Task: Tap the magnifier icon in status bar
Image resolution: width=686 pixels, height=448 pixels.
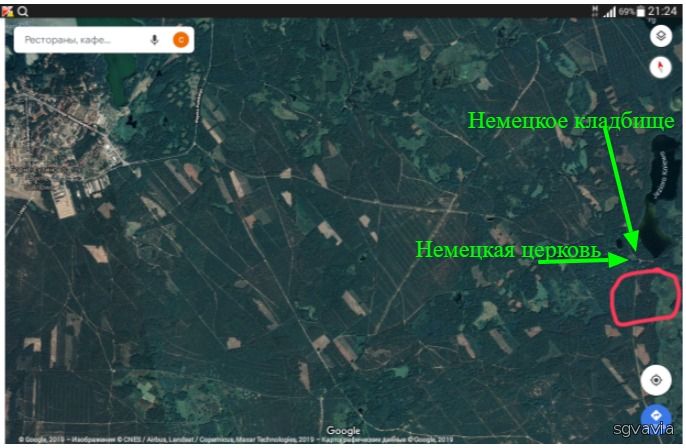Action: [23, 10]
